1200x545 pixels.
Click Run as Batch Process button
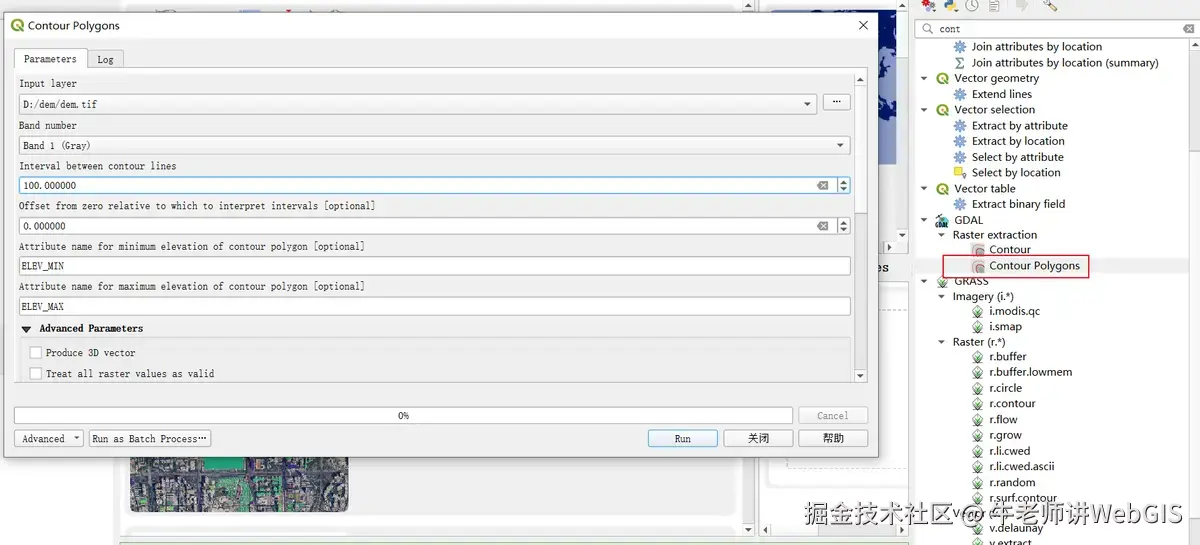[150, 439]
